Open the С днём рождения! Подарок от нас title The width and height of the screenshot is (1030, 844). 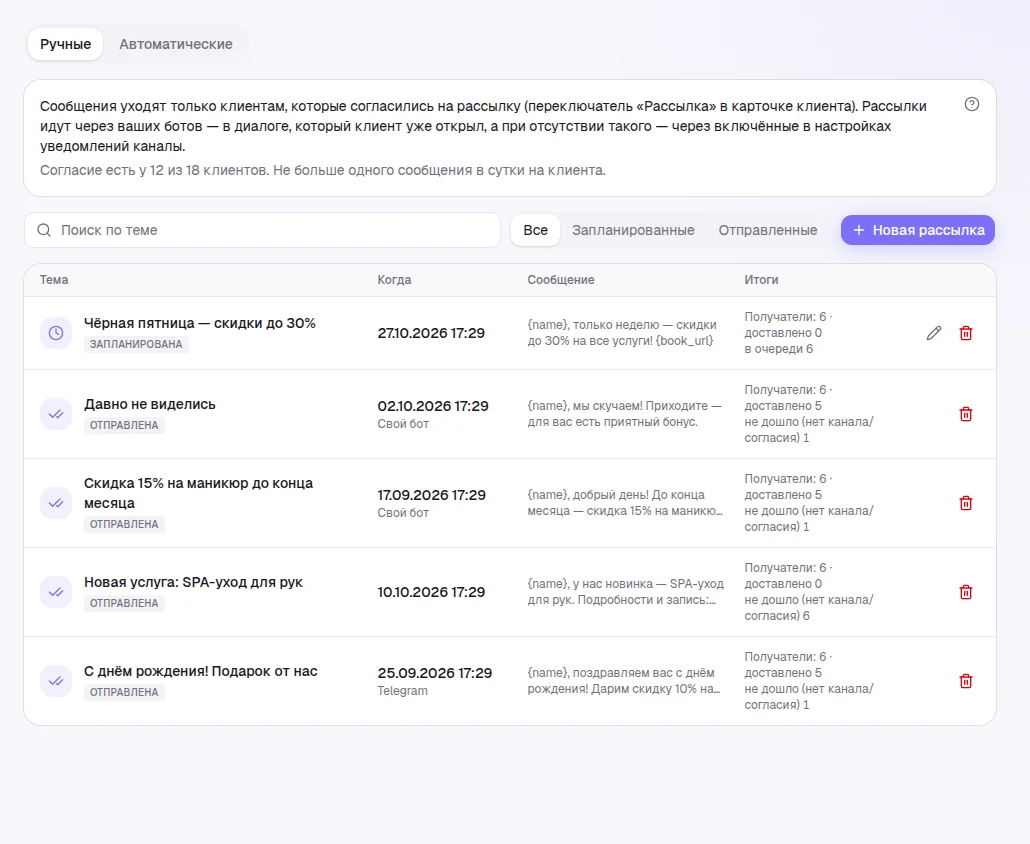[201, 671]
